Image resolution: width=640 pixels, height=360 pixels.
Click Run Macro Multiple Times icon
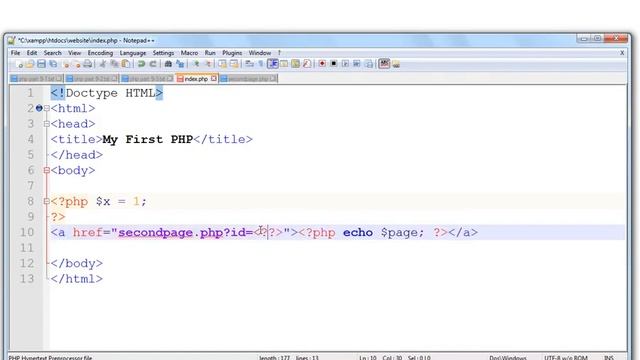[357, 64]
